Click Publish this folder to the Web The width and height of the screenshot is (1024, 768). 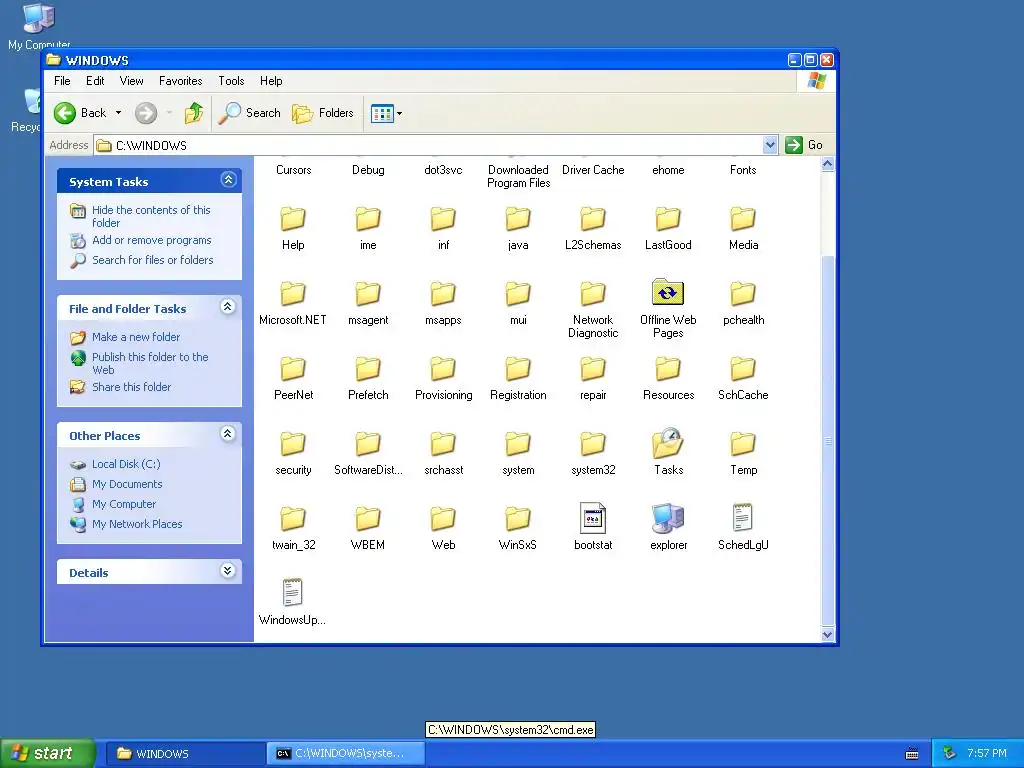pos(150,363)
